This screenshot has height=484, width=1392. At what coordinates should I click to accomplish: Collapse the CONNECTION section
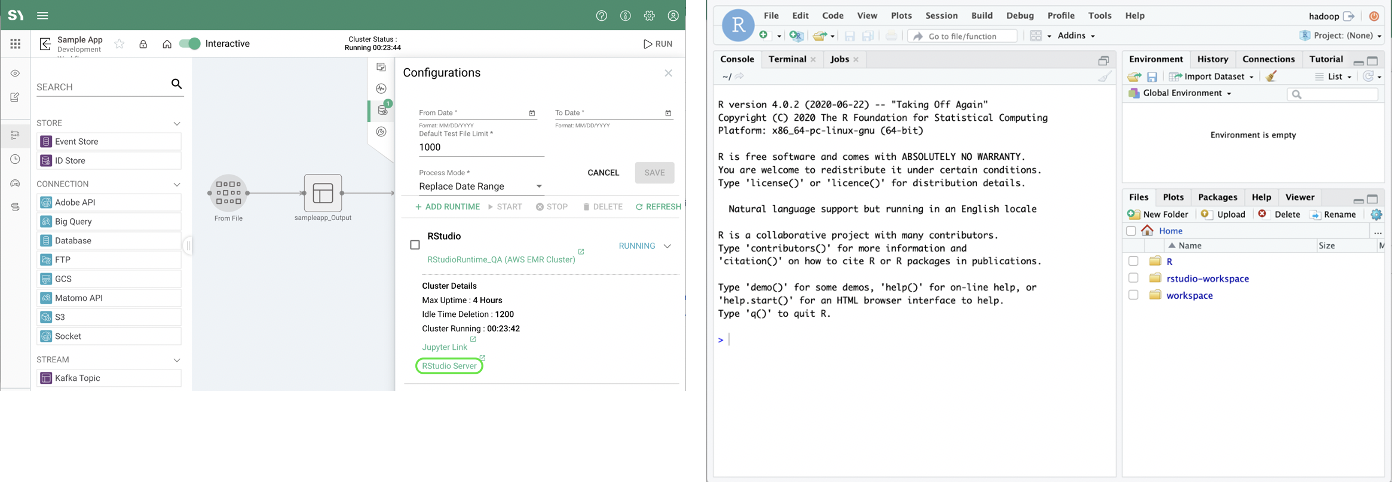coord(177,184)
